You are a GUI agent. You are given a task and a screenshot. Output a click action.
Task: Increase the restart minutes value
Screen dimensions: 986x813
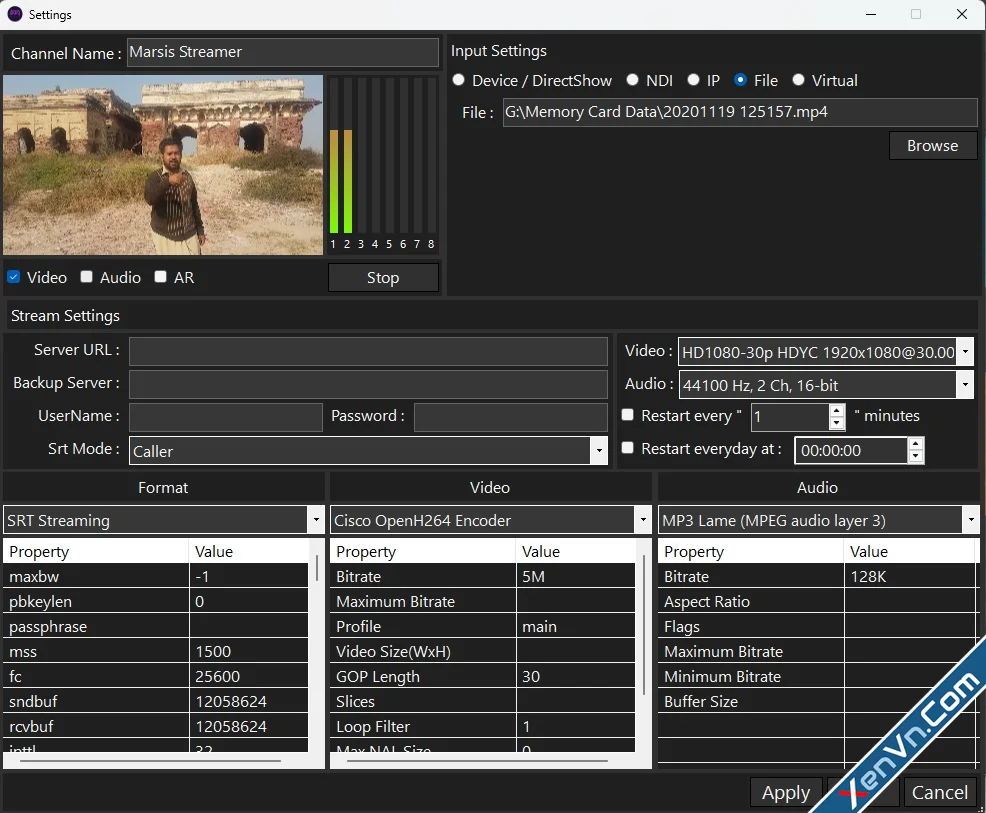point(836,410)
